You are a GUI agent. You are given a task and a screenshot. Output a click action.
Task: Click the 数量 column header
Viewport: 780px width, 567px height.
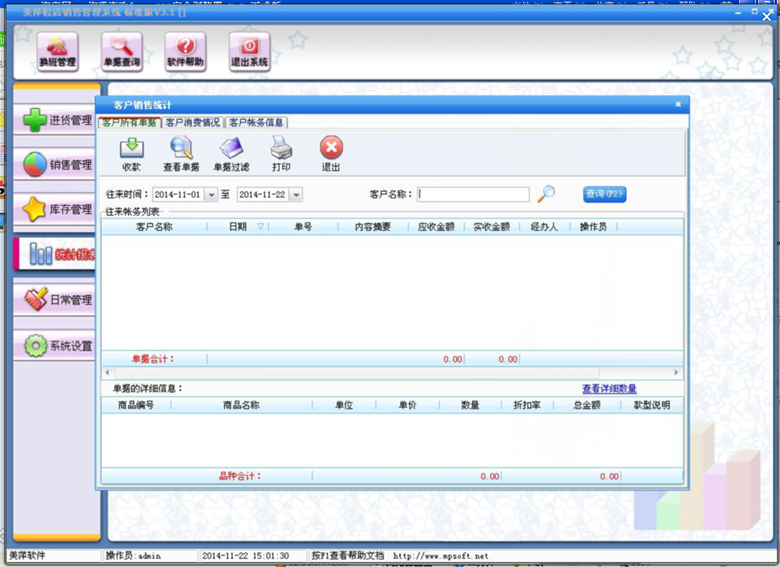coord(470,405)
